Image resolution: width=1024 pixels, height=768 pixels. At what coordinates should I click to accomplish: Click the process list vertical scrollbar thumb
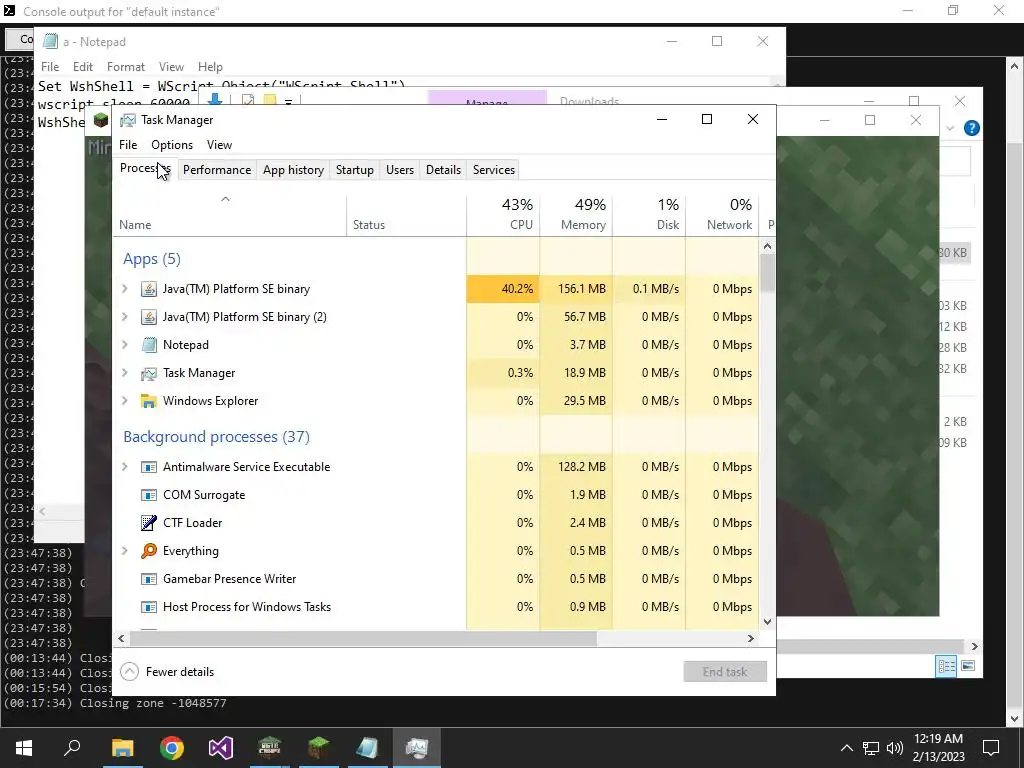pos(767,272)
